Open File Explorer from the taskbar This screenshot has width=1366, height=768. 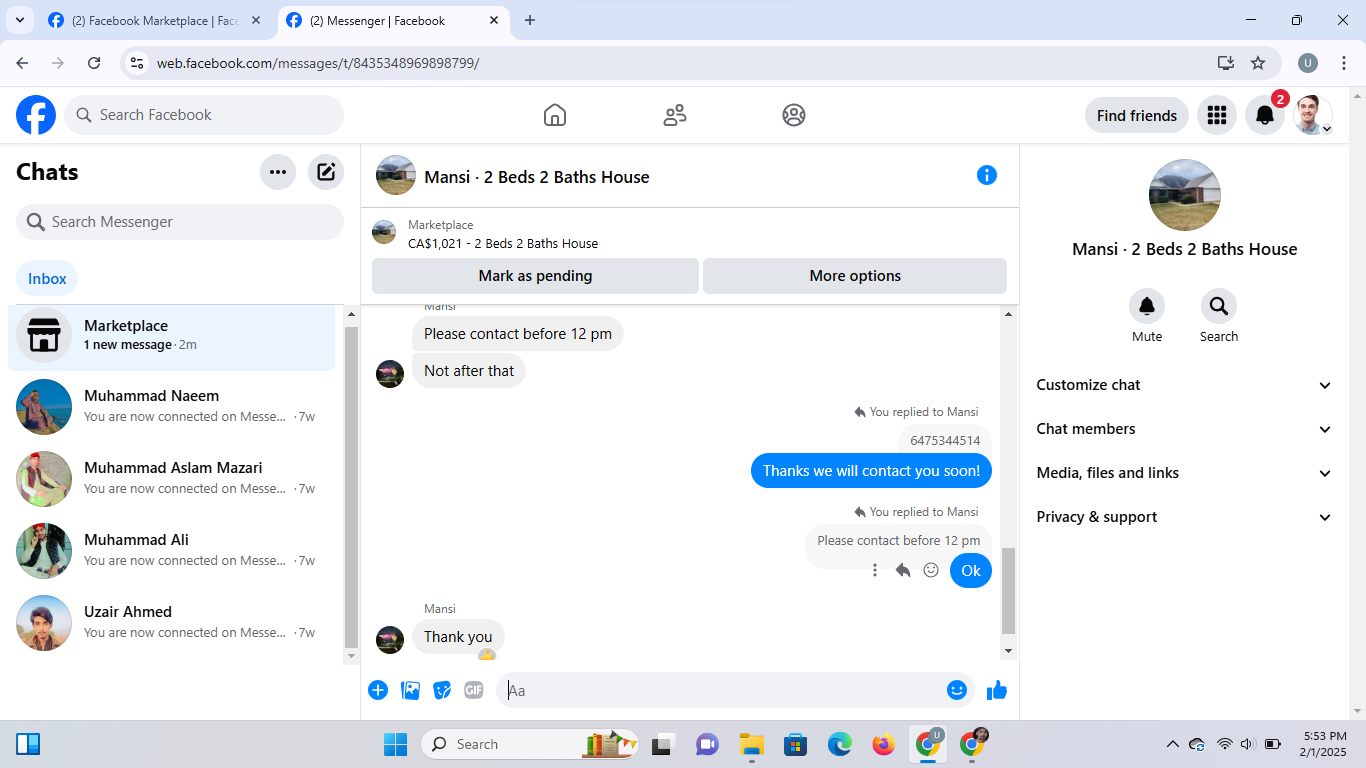click(751, 744)
